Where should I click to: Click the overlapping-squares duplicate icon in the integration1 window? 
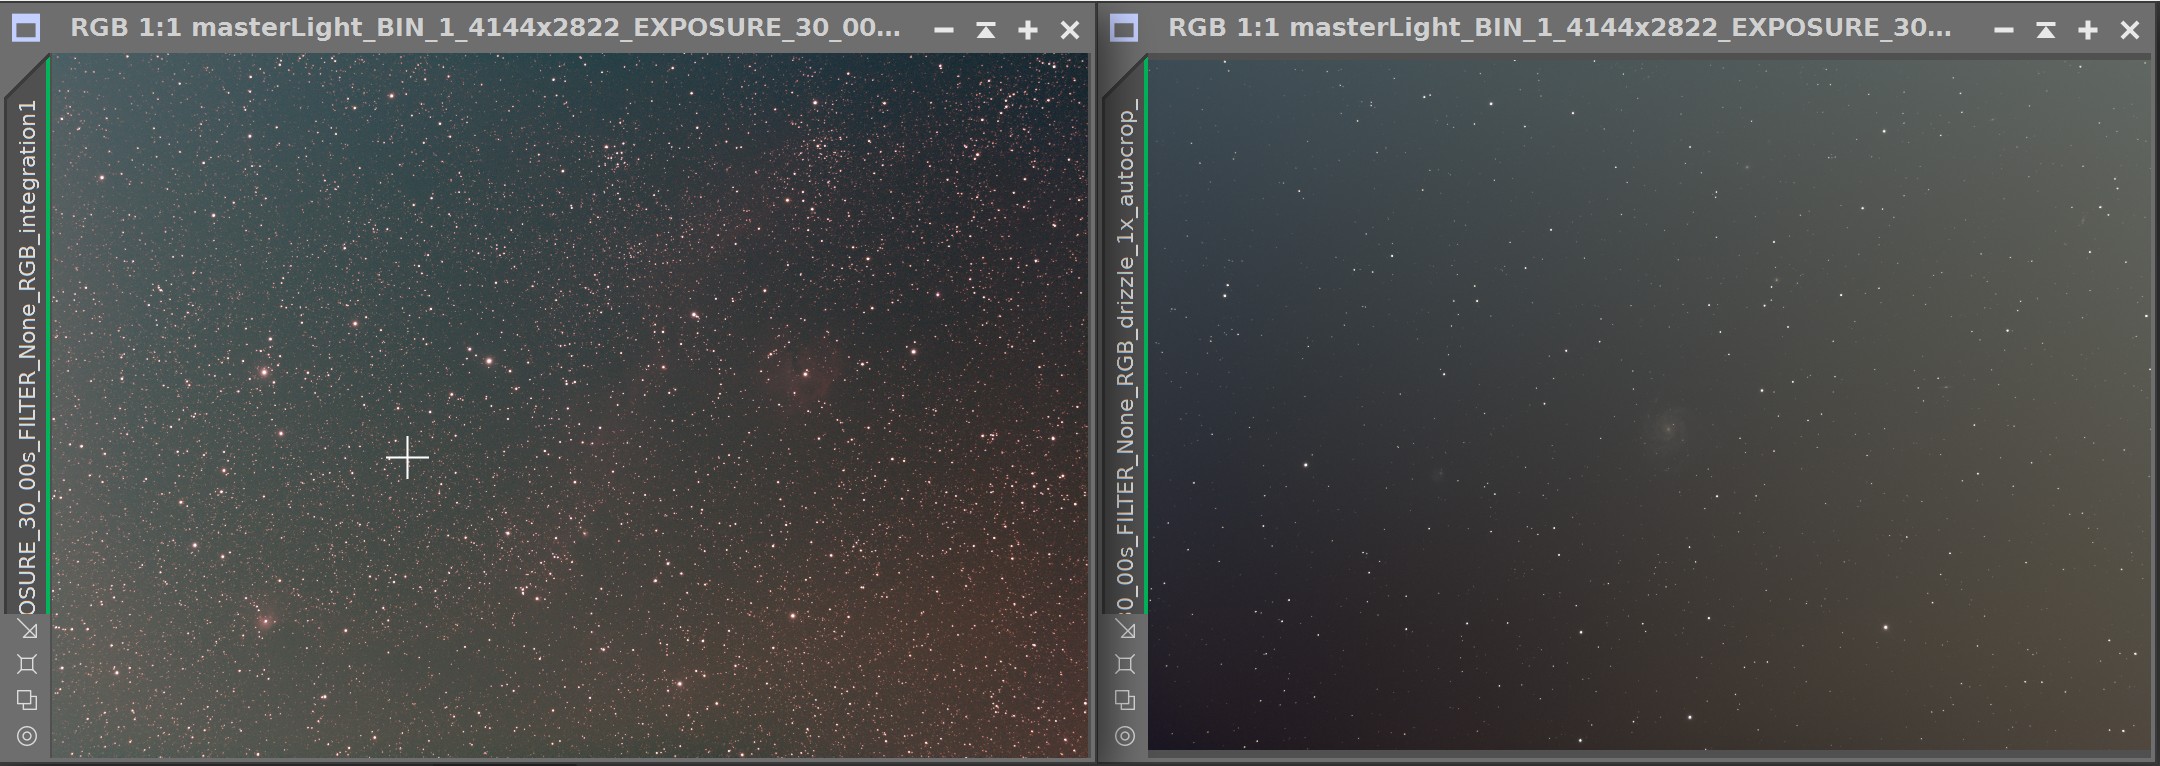click(27, 700)
